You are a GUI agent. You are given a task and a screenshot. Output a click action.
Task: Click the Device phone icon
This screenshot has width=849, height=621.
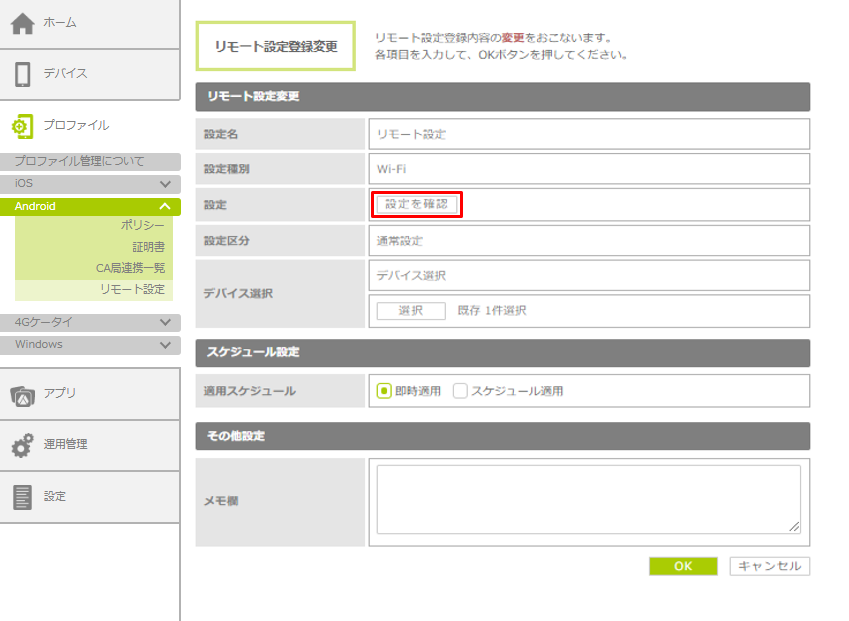pos(22,74)
